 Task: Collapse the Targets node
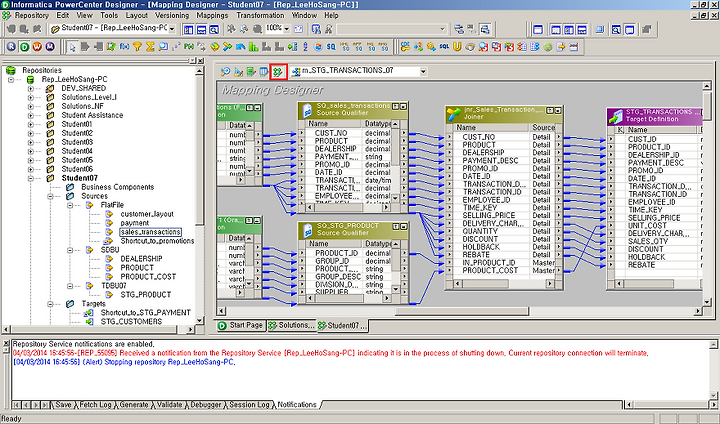tap(51, 304)
